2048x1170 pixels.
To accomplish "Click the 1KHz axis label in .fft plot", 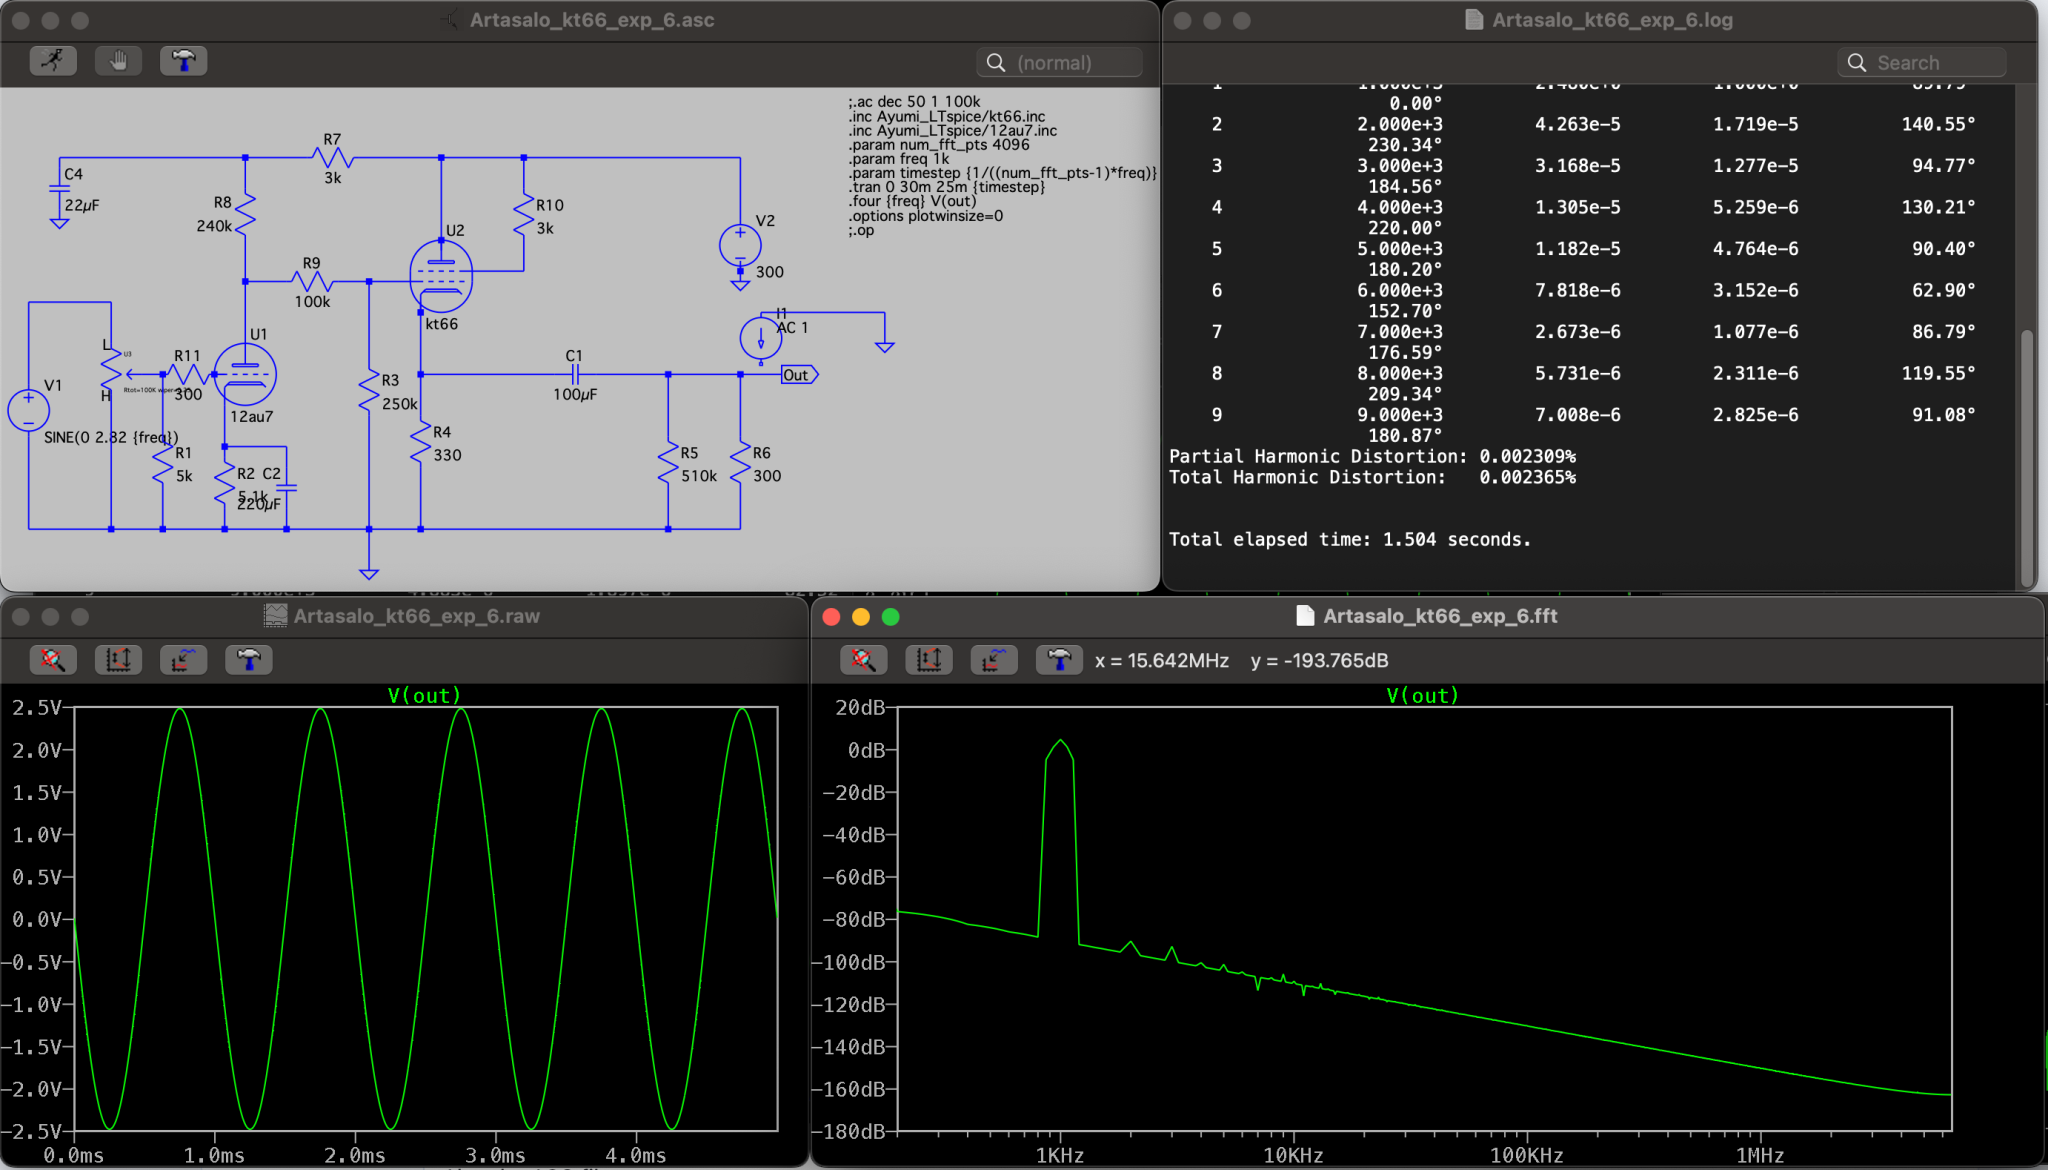I will point(1060,1156).
